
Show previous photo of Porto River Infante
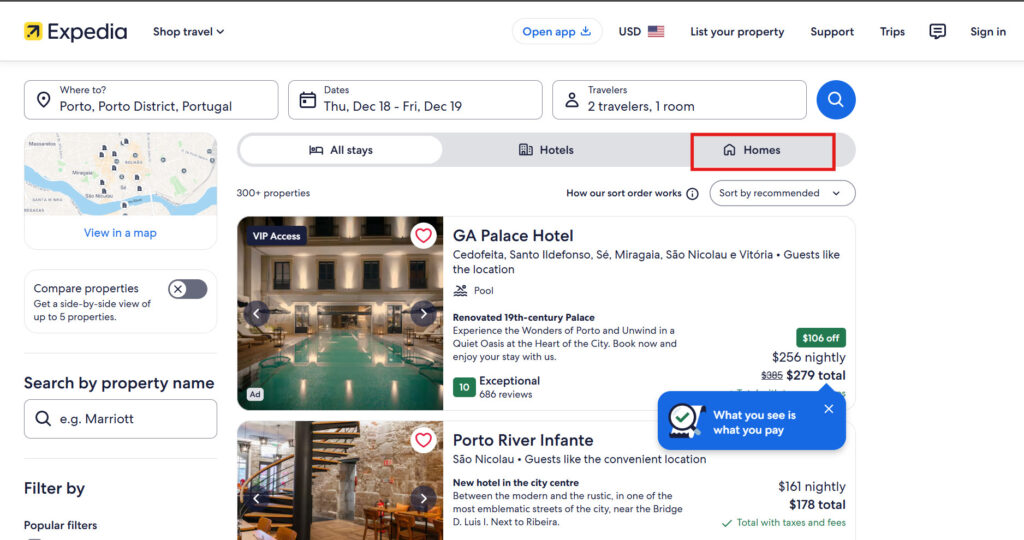click(257, 499)
